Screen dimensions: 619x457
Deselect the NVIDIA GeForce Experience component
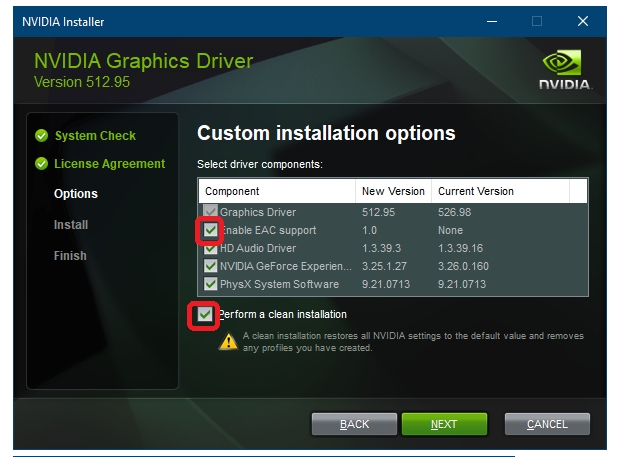pos(210,266)
